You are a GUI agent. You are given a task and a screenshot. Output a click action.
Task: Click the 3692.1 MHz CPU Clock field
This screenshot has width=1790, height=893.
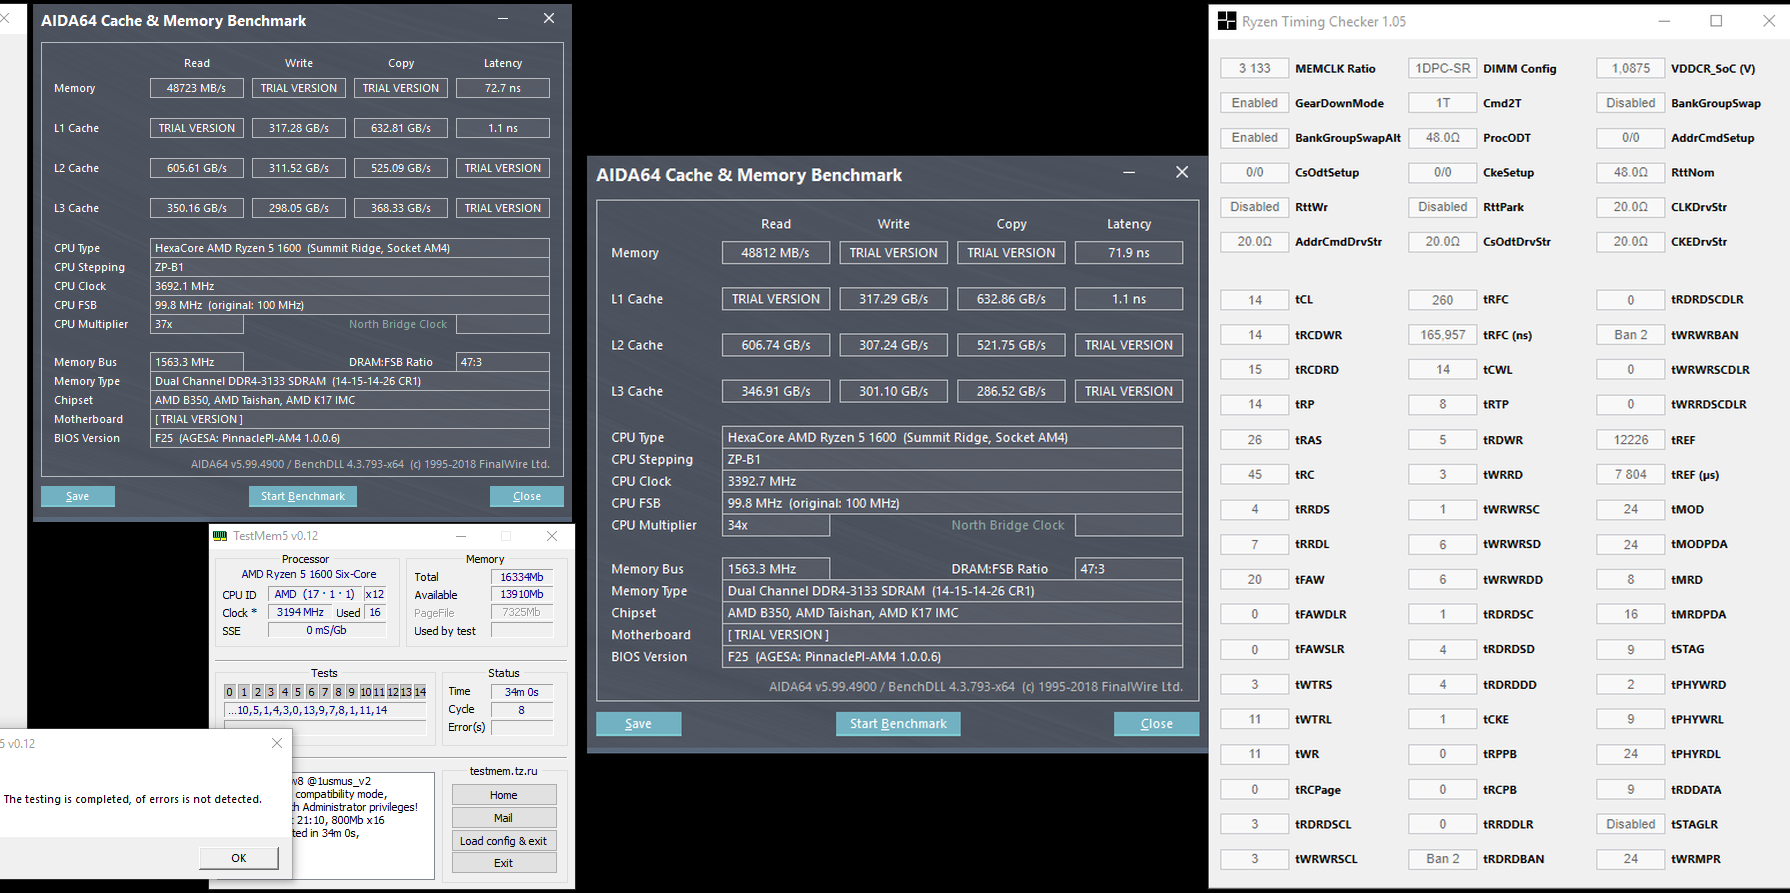pos(349,286)
